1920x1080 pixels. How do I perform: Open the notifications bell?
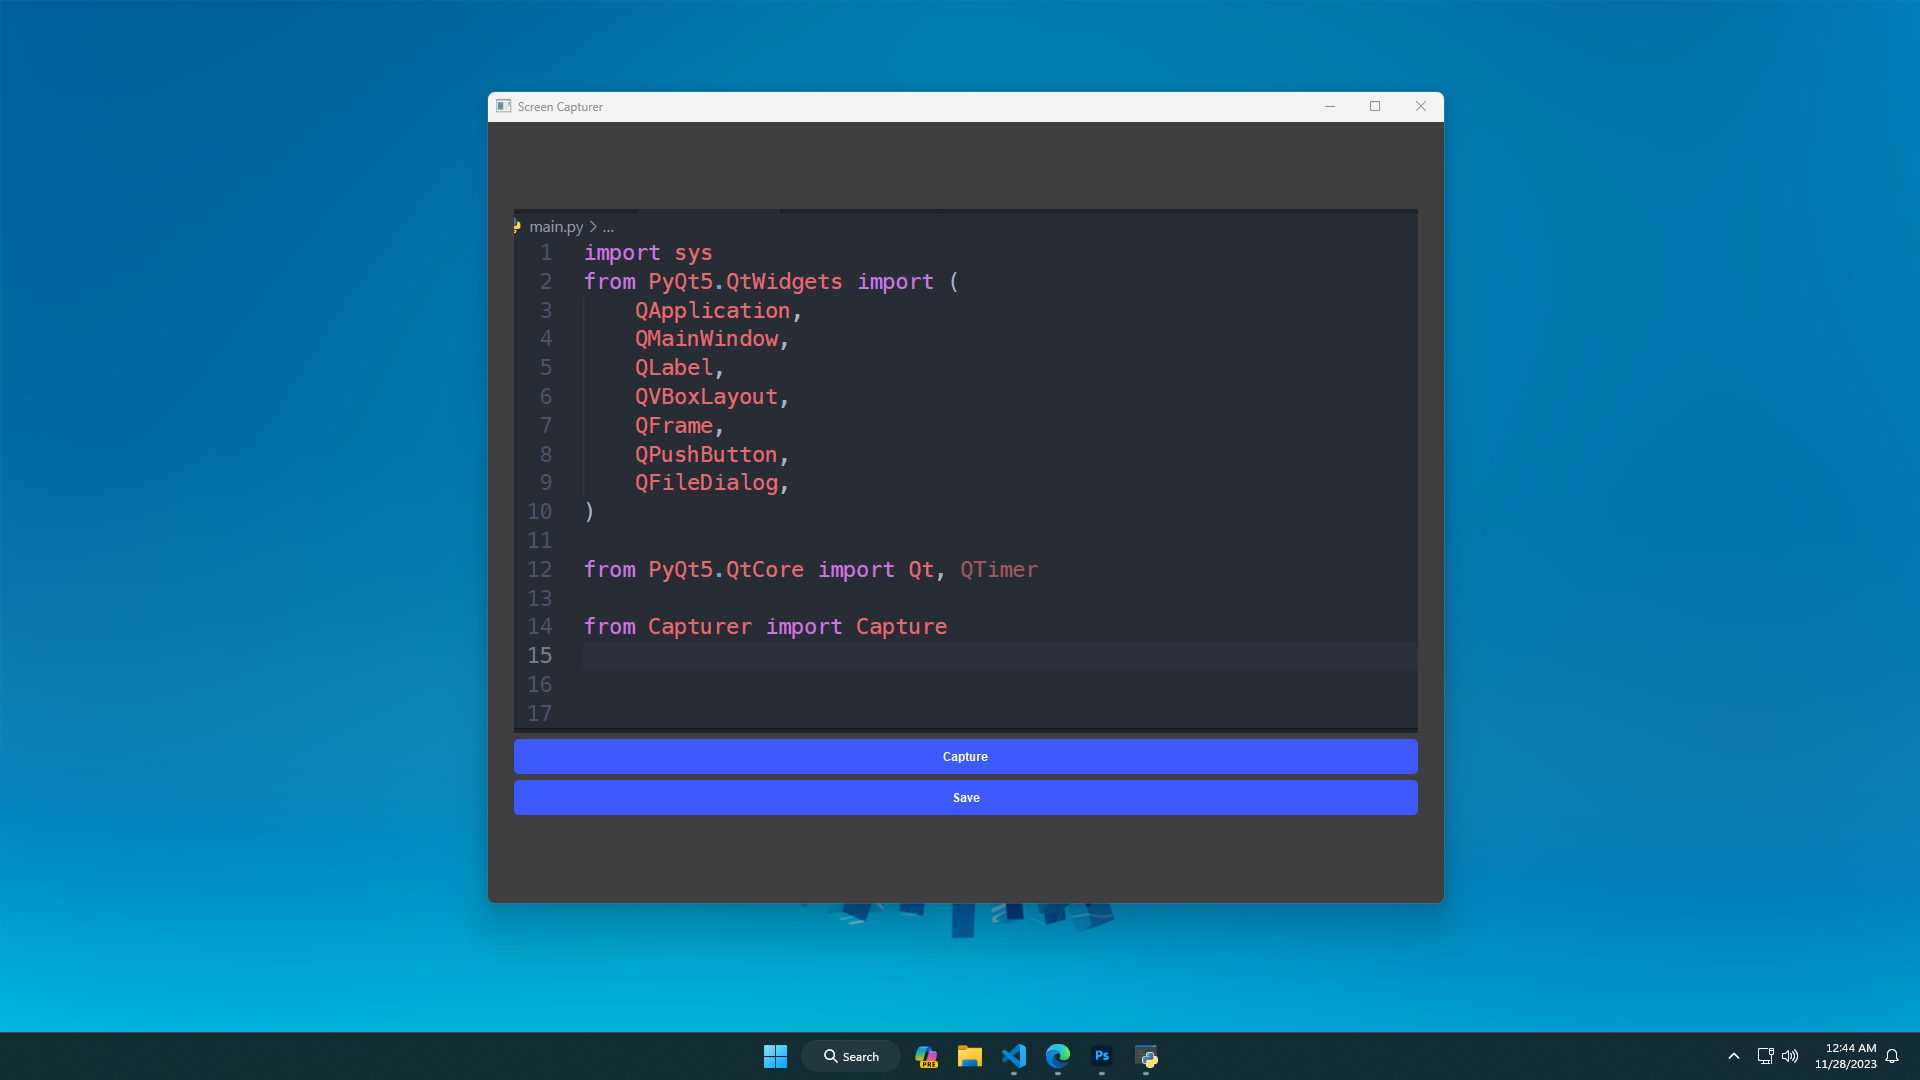point(1892,1056)
